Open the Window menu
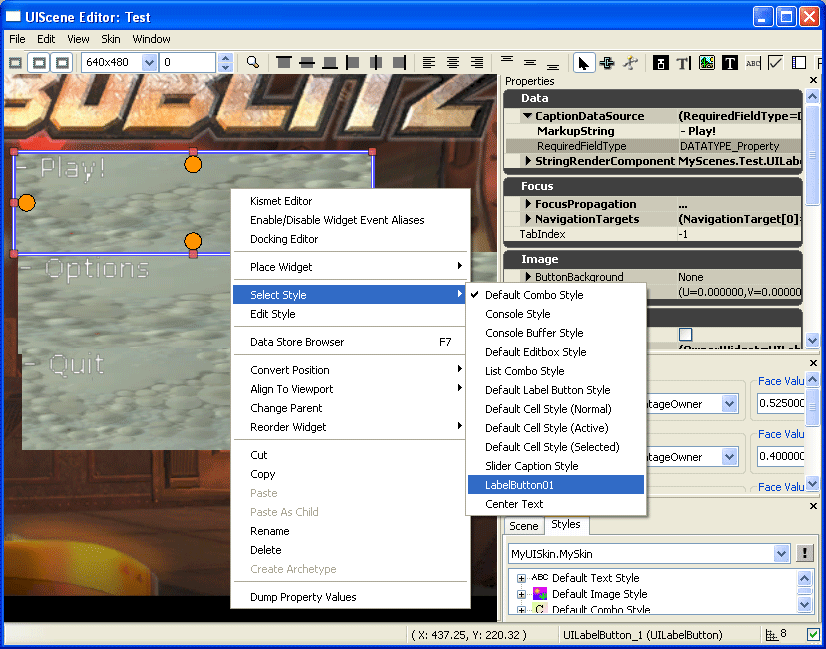Viewport: 826px width, 649px height. 150,39
